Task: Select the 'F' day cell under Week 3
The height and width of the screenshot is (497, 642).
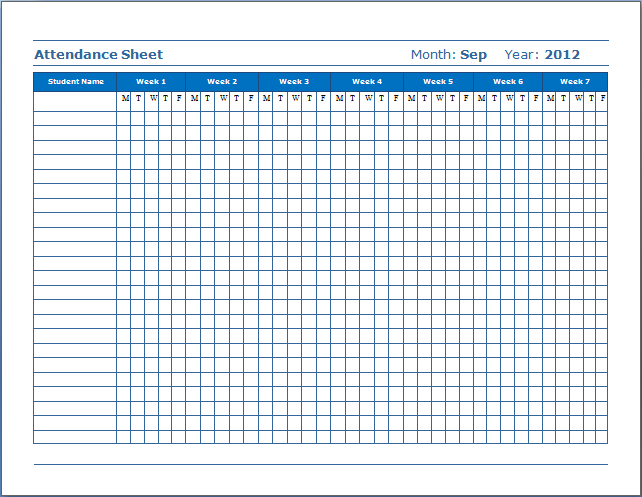Action: coord(323,101)
